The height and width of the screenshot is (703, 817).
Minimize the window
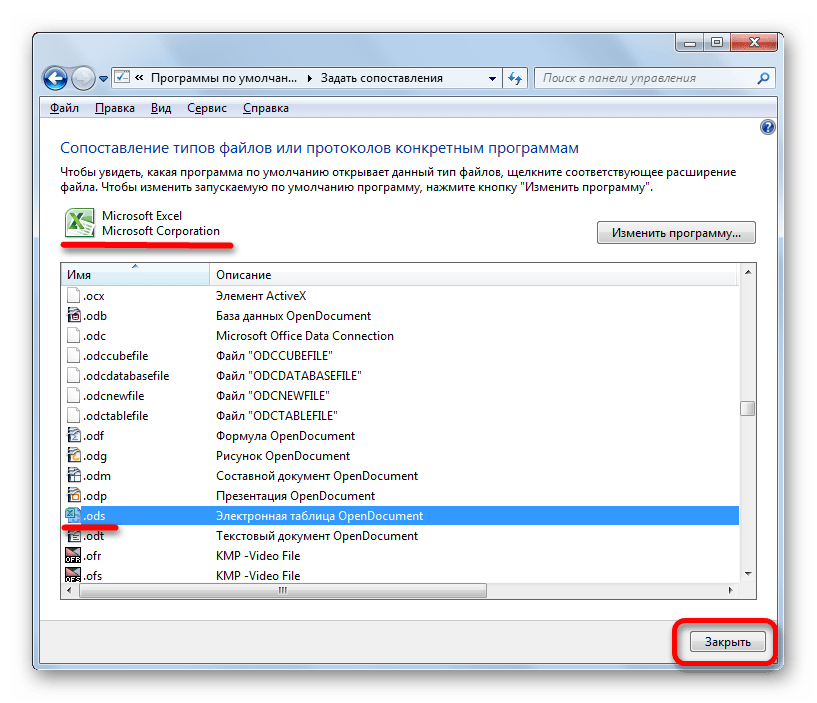pos(690,43)
